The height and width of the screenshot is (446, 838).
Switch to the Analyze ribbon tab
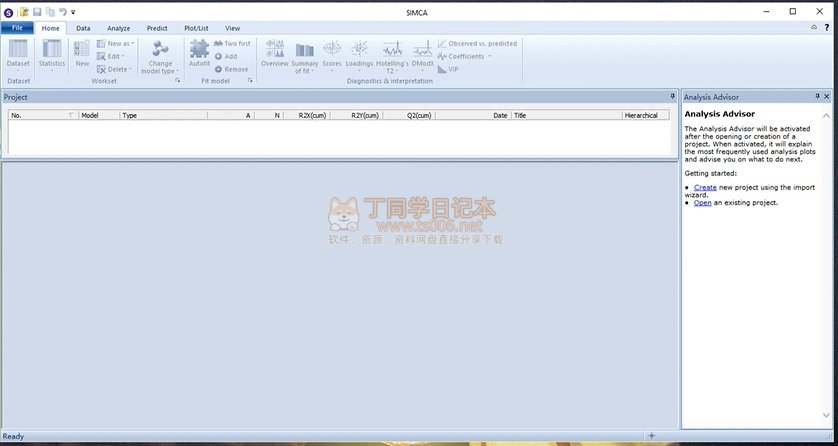coord(119,28)
